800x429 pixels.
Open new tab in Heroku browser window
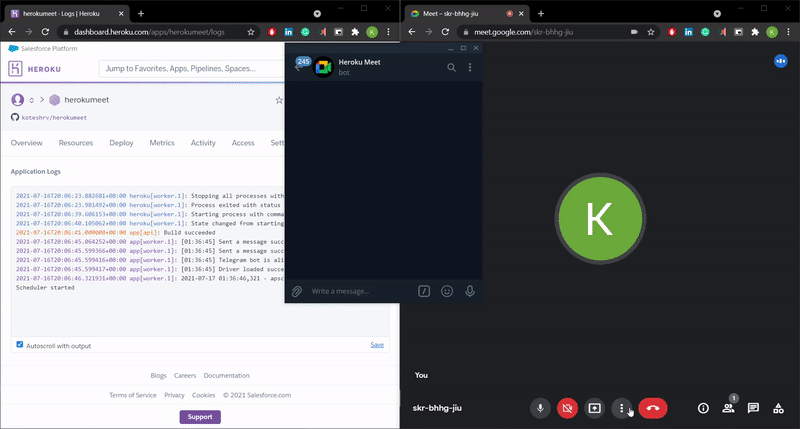pyautogui.click(x=141, y=14)
